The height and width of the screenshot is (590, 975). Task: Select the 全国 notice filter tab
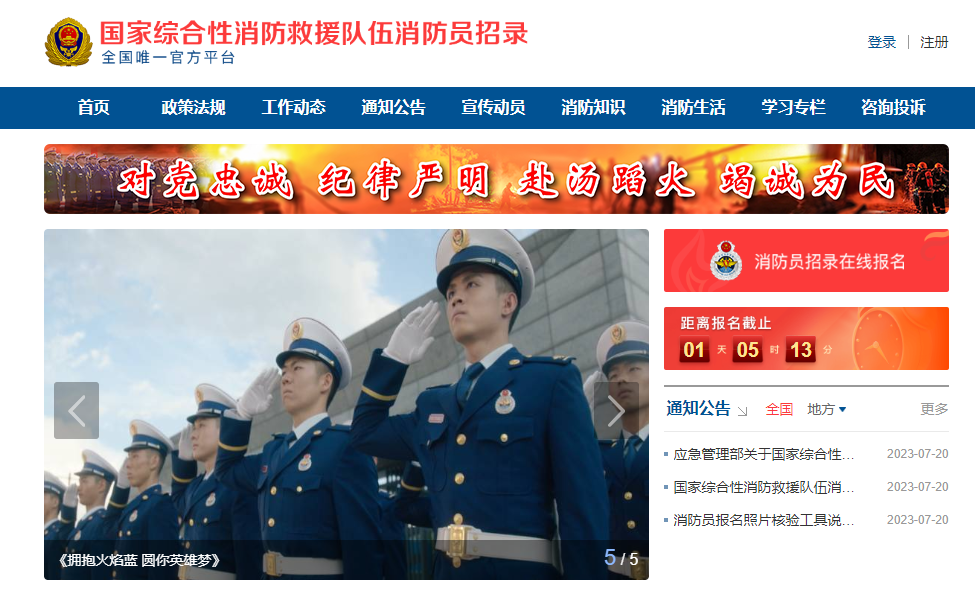click(779, 409)
